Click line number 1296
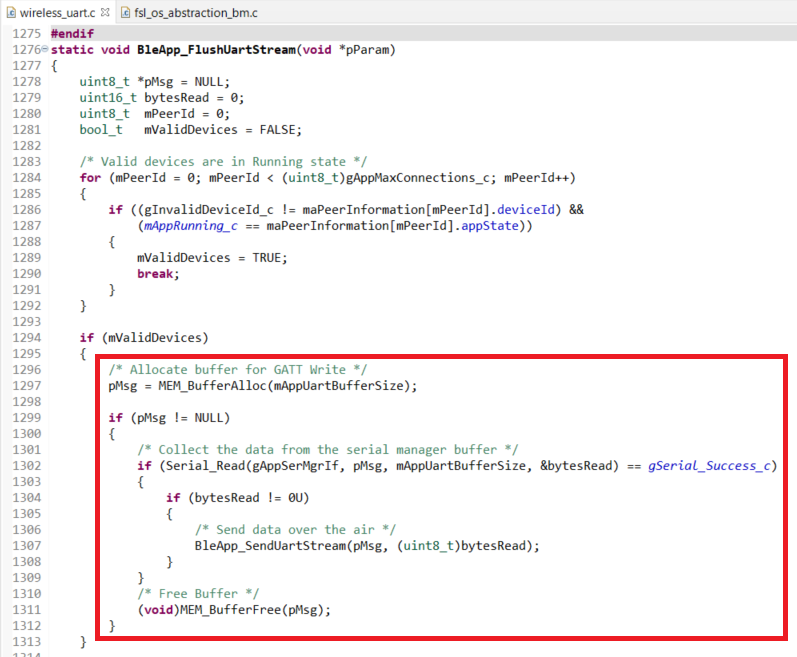 click(26, 370)
